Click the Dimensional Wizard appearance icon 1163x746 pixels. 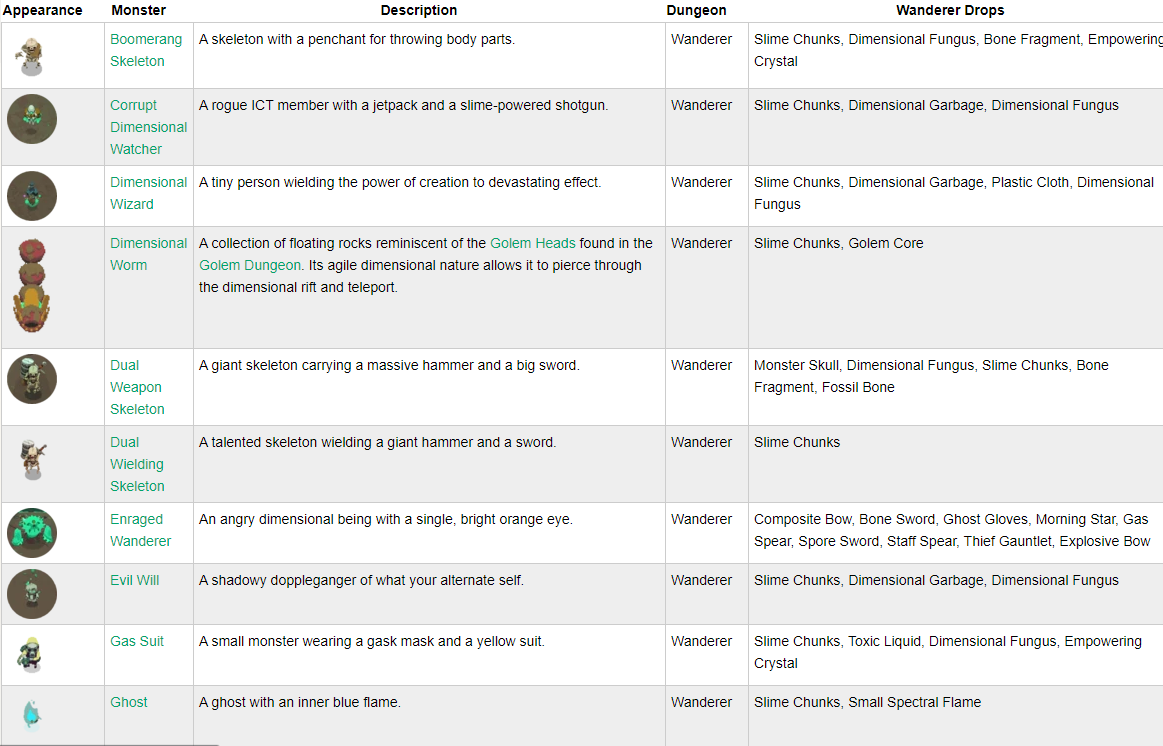(32, 195)
